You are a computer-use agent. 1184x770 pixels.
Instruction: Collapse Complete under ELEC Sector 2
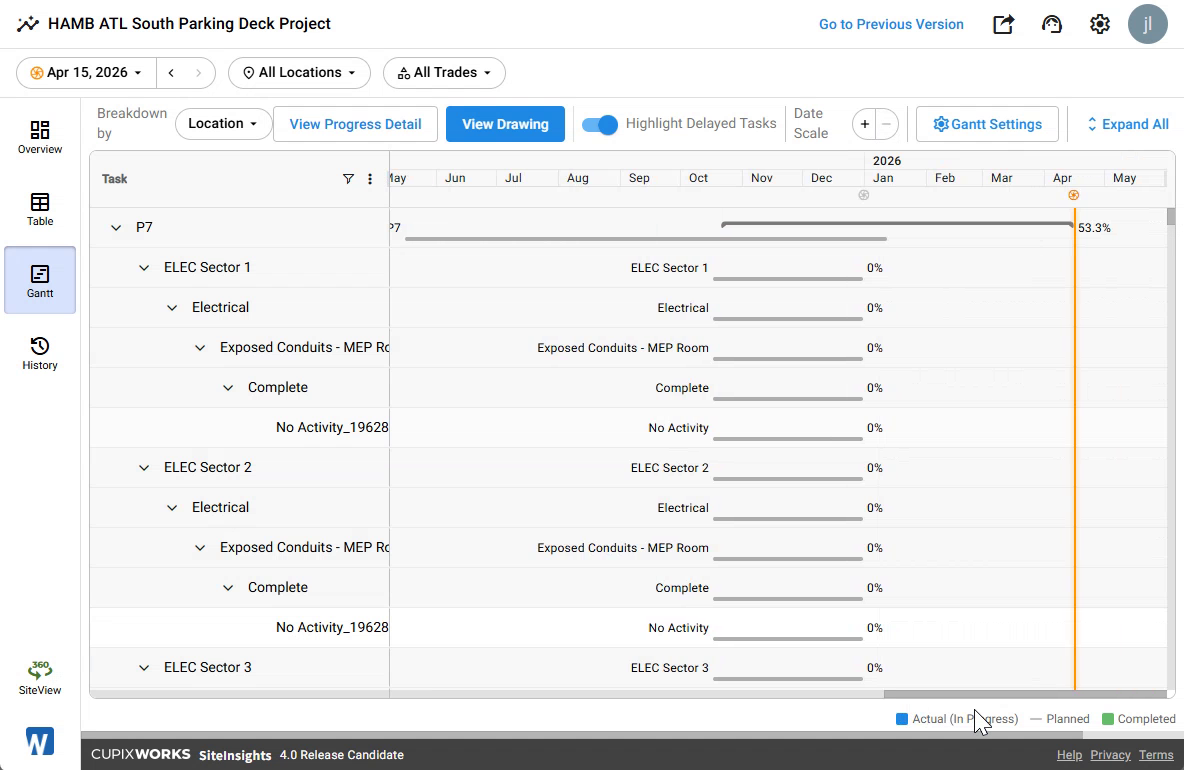[x=227, y=587]
